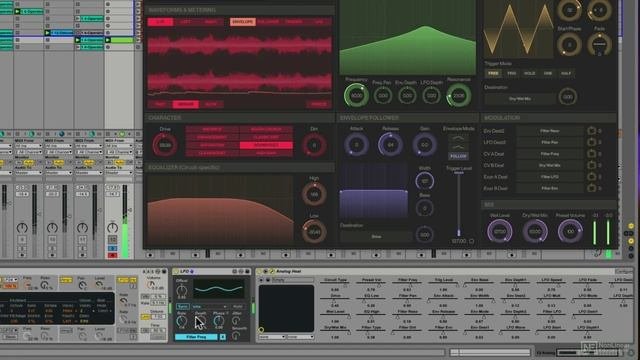Adjust the green Resonance knob

coord(458,96)
